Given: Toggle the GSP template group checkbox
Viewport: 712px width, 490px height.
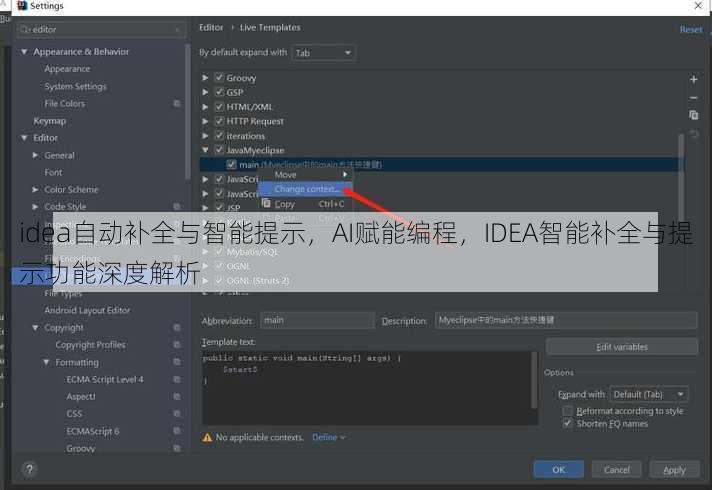Looking at the screenshot, I should coord(219,92).
